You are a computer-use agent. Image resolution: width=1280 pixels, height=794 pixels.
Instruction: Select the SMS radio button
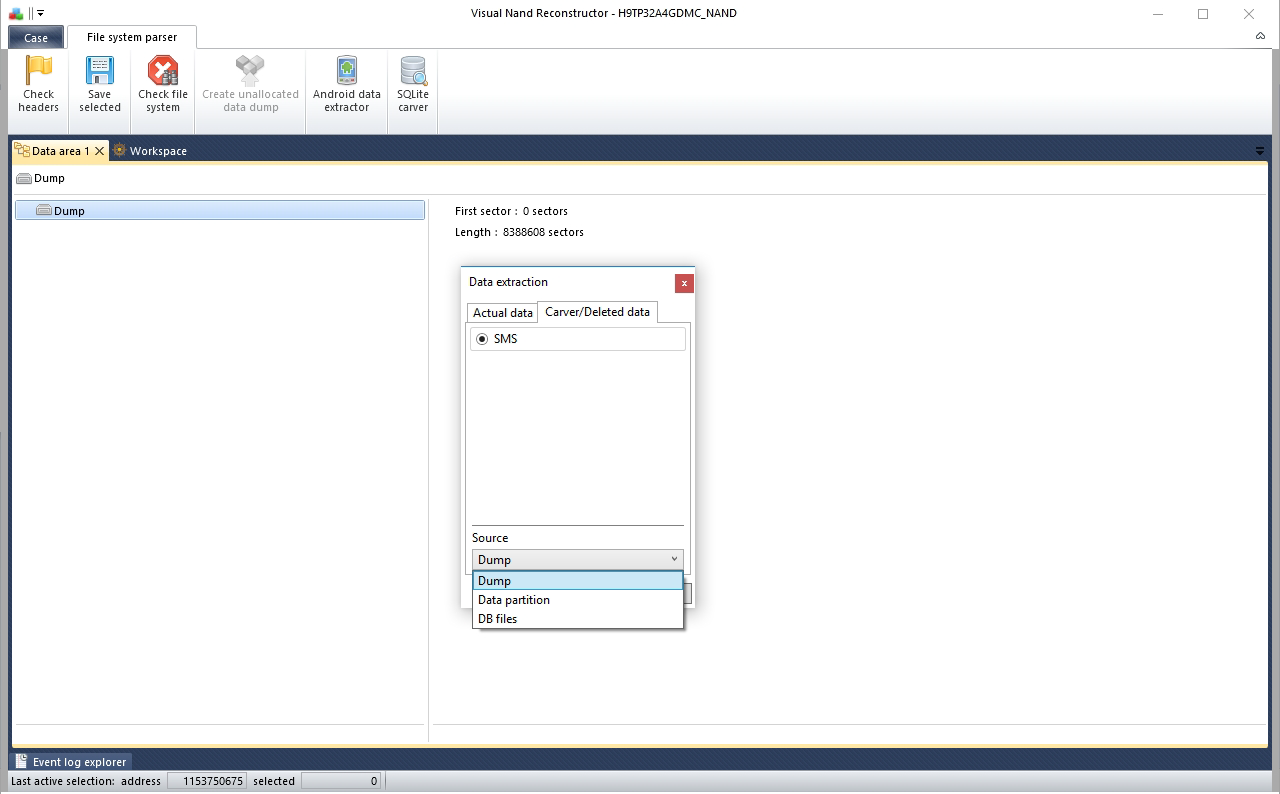[482, 339]
